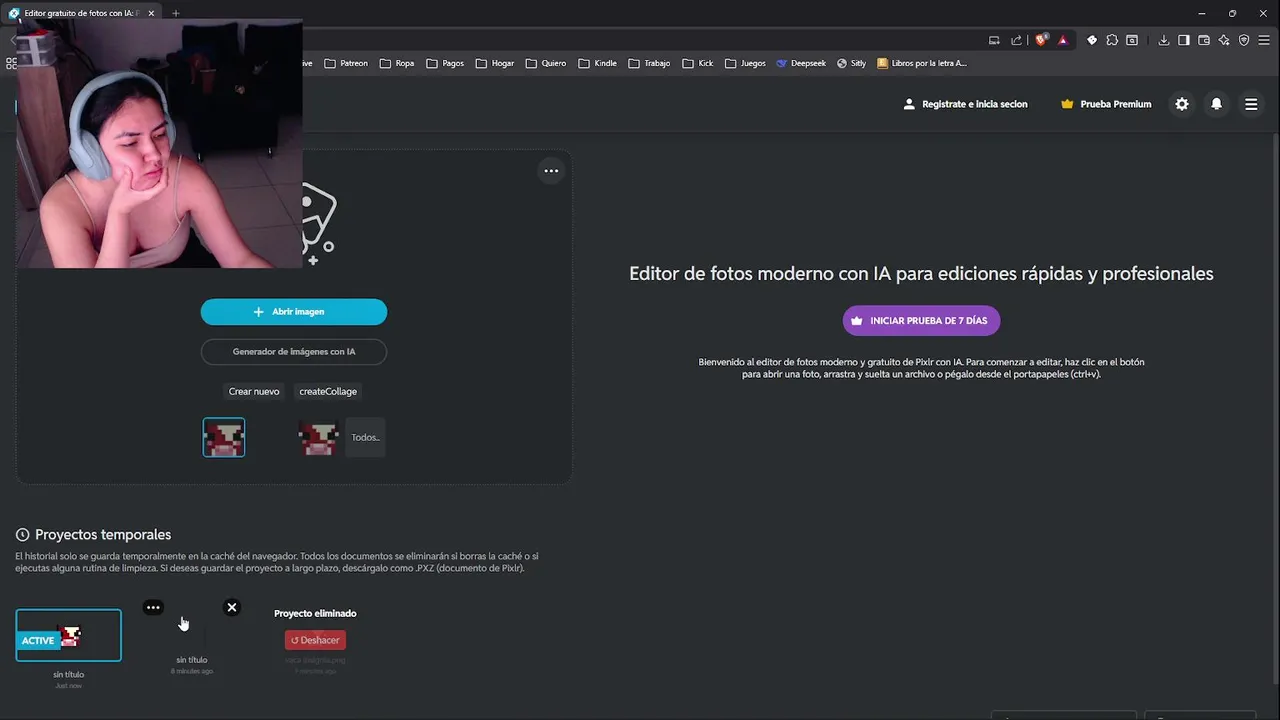Open the three-dots menu of the open-image panel

coord(551,171)
